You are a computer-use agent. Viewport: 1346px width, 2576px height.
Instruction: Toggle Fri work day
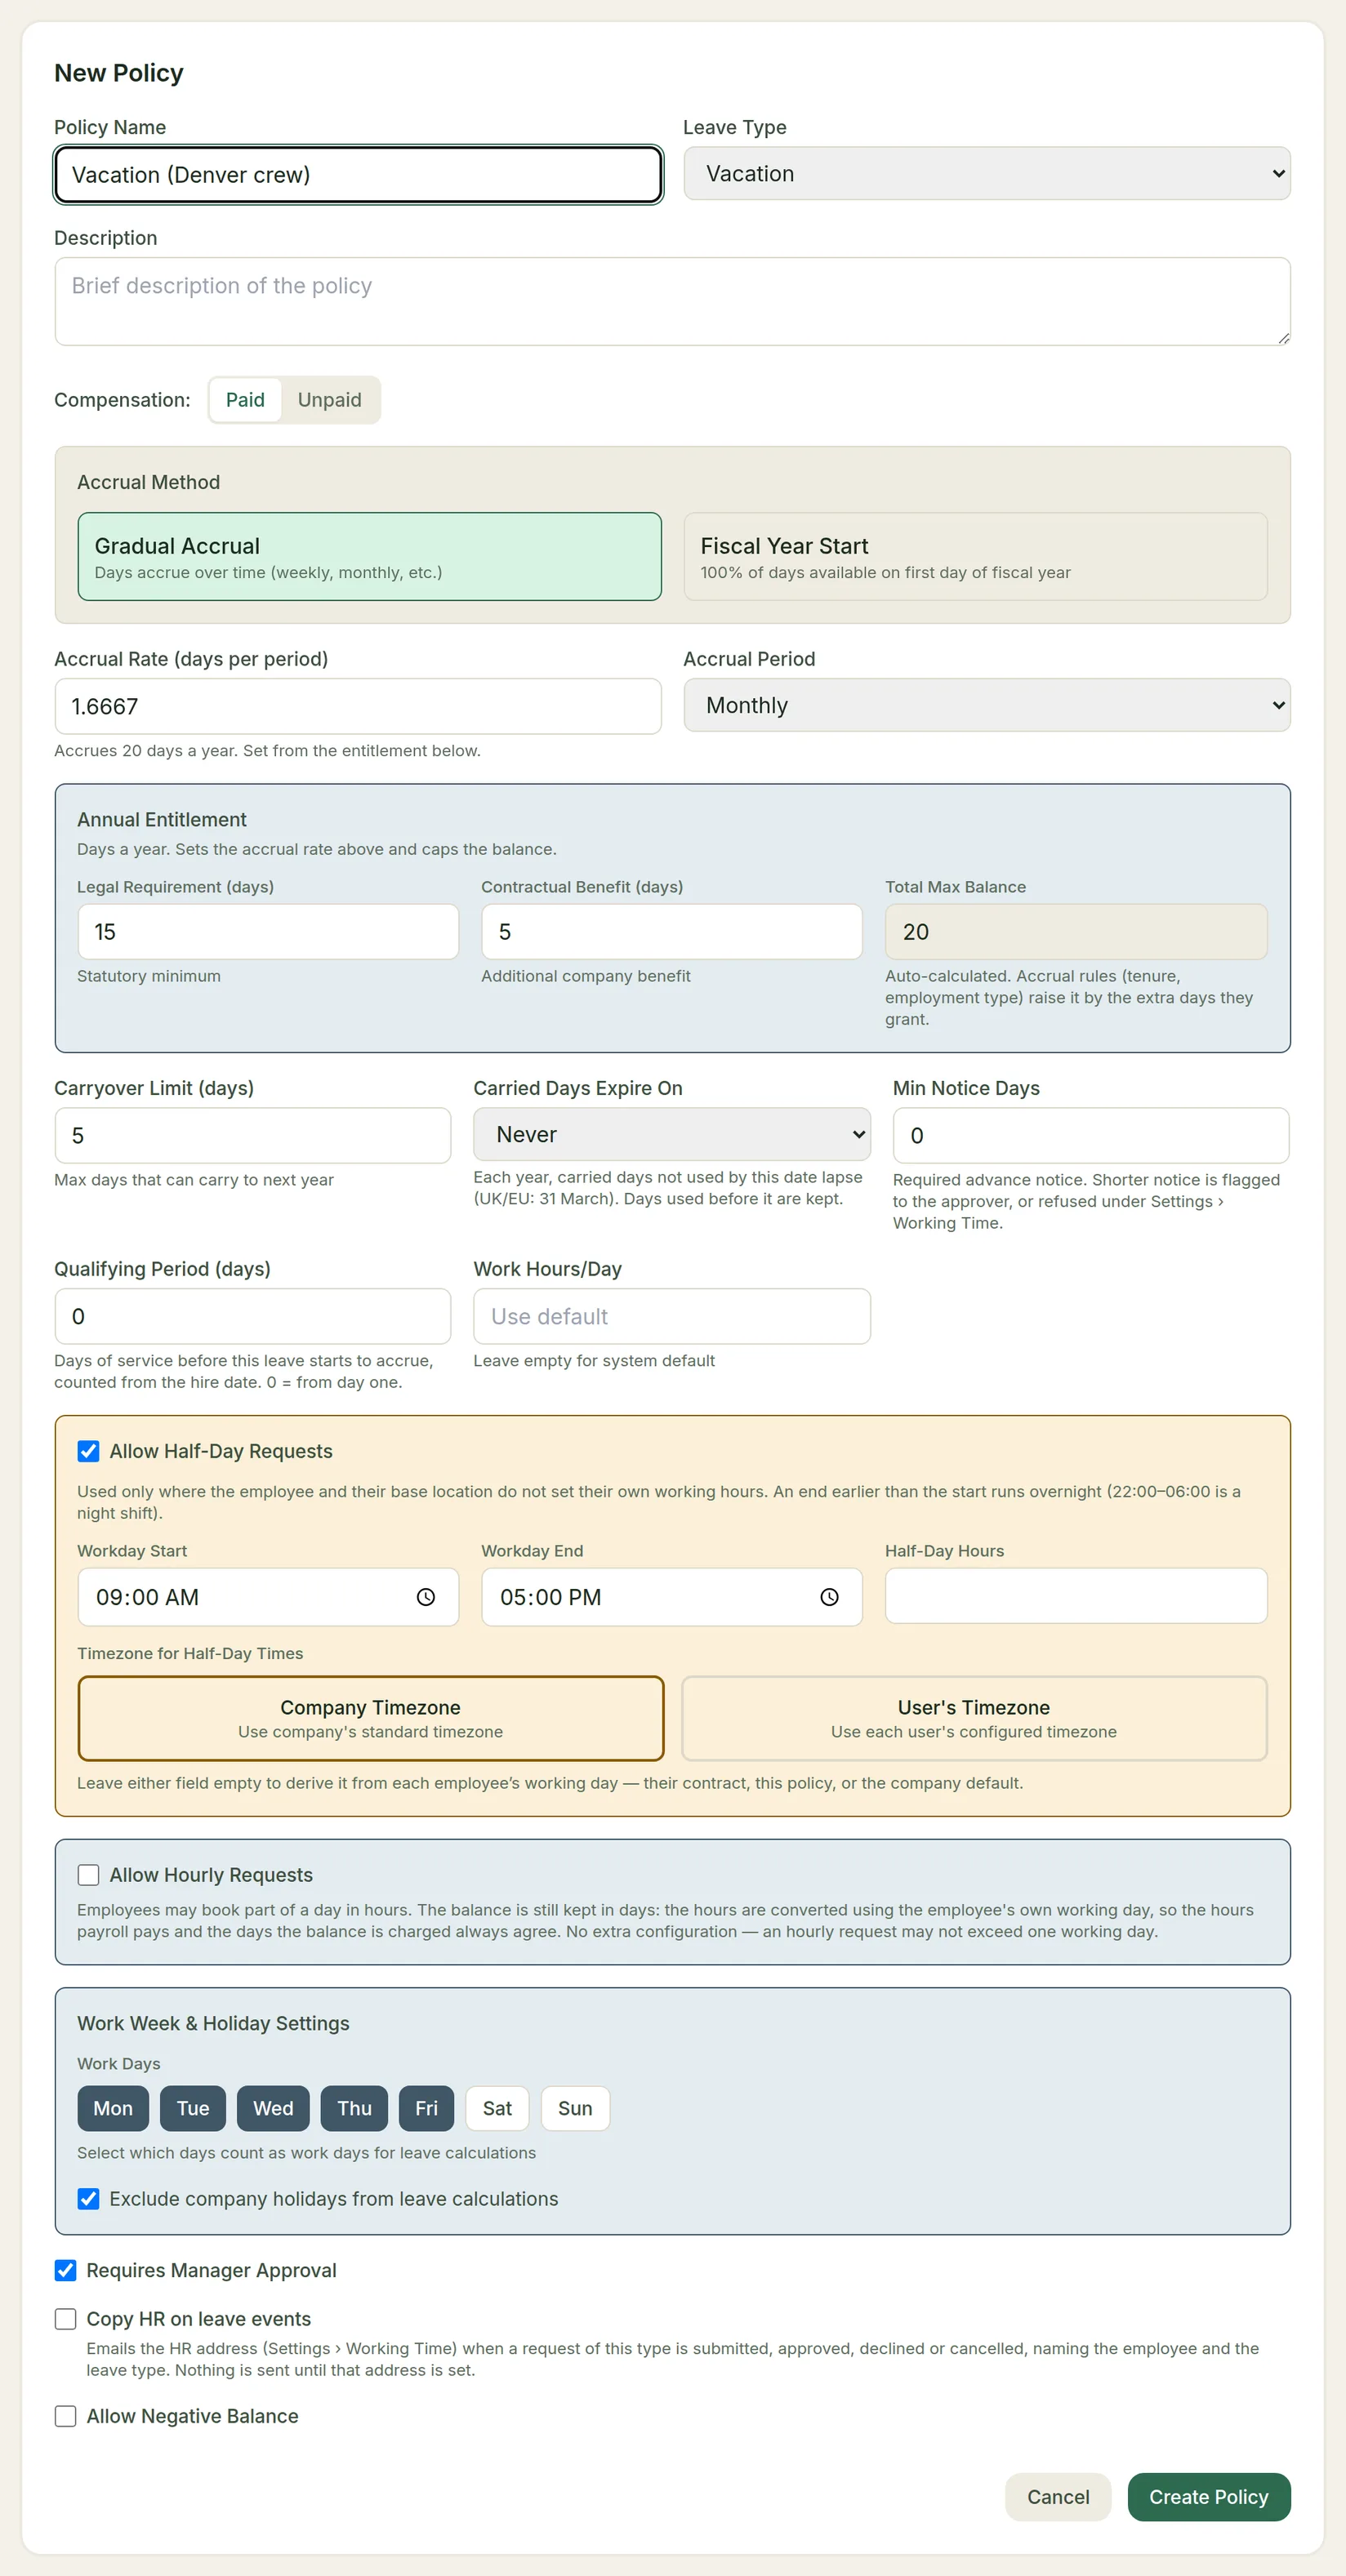[426, 2109]
